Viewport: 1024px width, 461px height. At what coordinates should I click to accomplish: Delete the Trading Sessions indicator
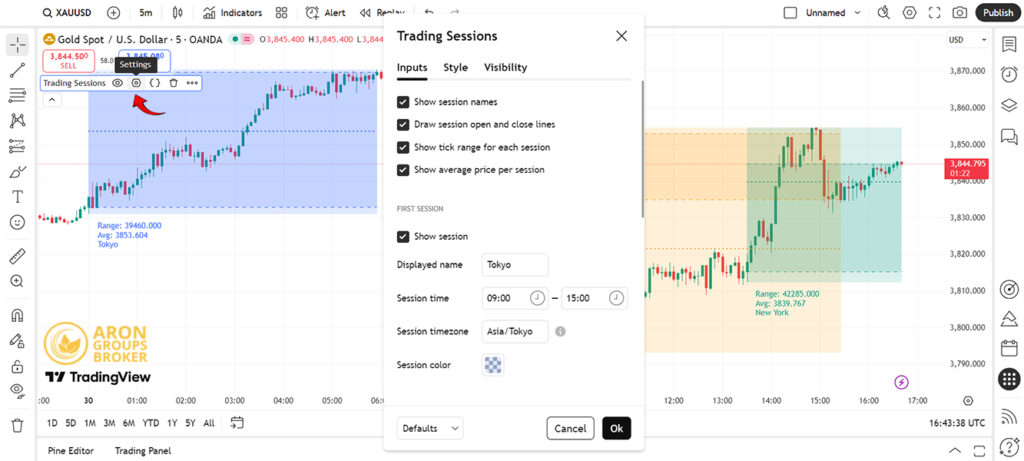(173, 83)
